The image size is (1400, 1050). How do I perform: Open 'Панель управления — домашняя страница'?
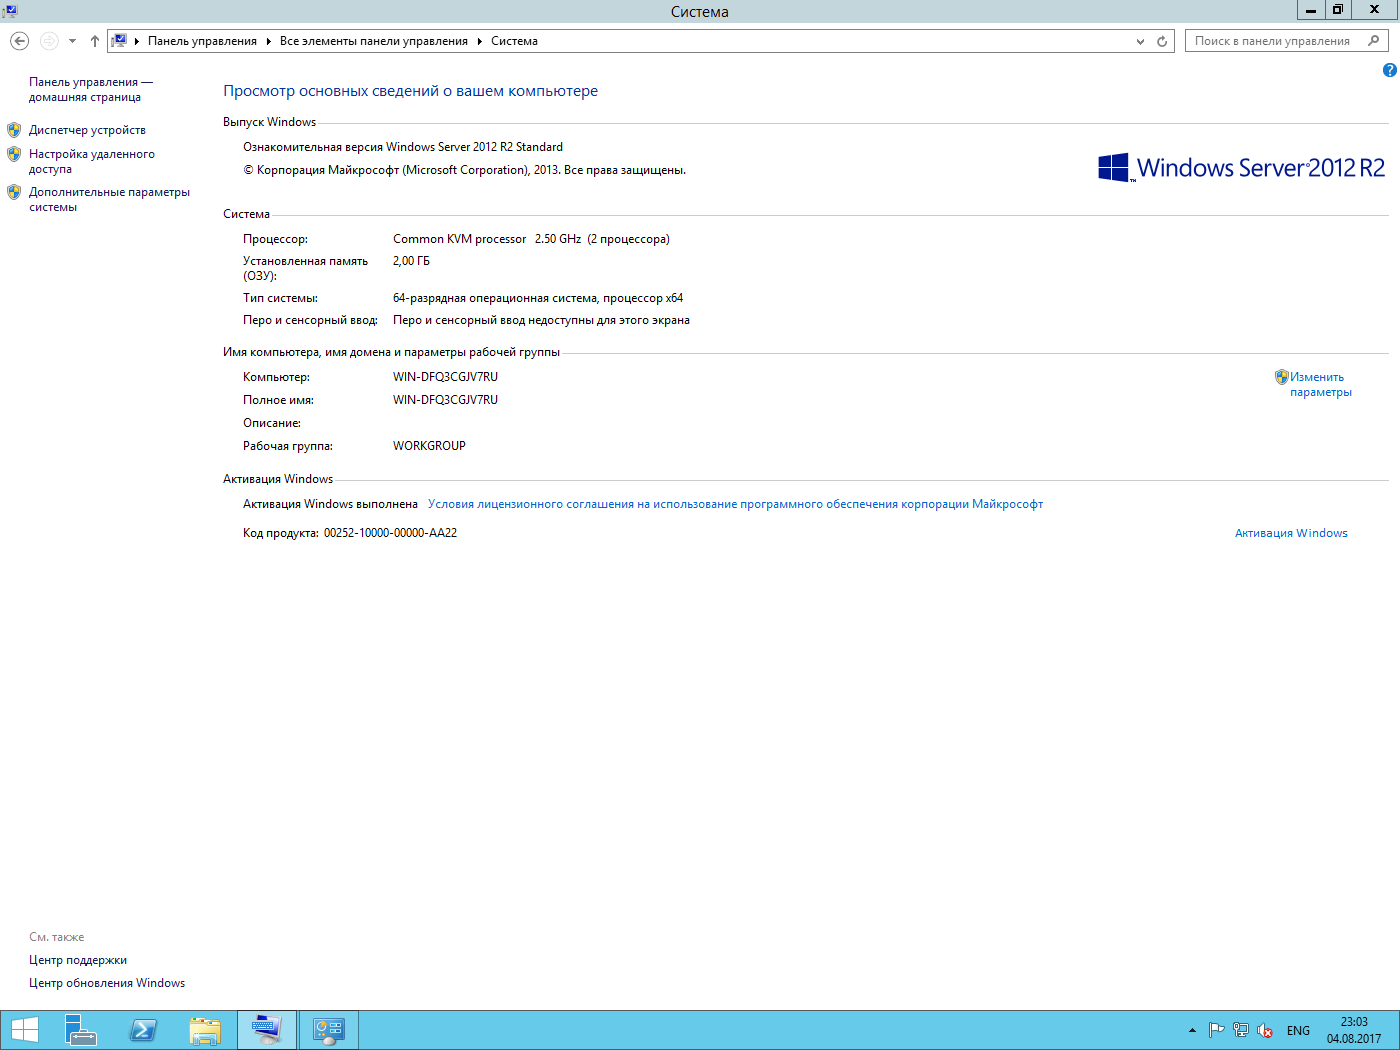(x=91, y=89)
